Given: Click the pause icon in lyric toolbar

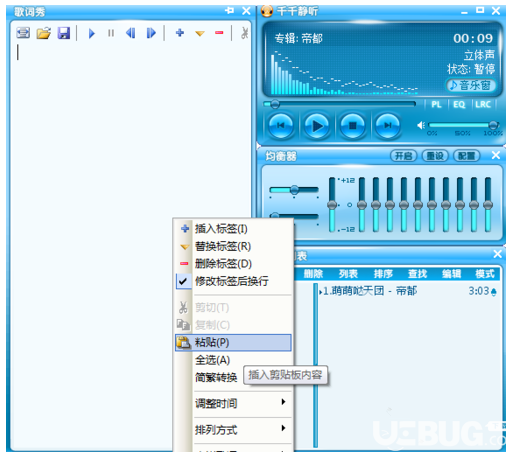Looking at the screenshot, I should (x=111, y=33).
